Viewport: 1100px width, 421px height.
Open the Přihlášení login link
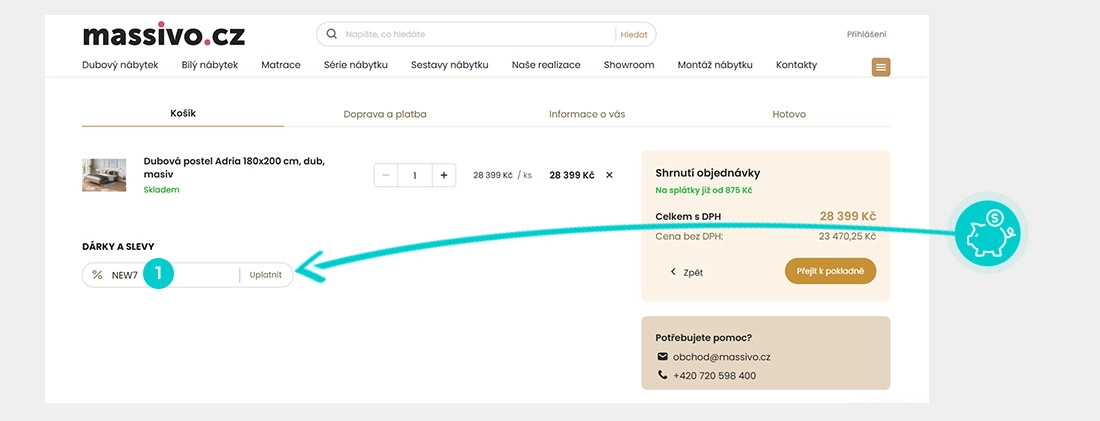pos(866,34)
